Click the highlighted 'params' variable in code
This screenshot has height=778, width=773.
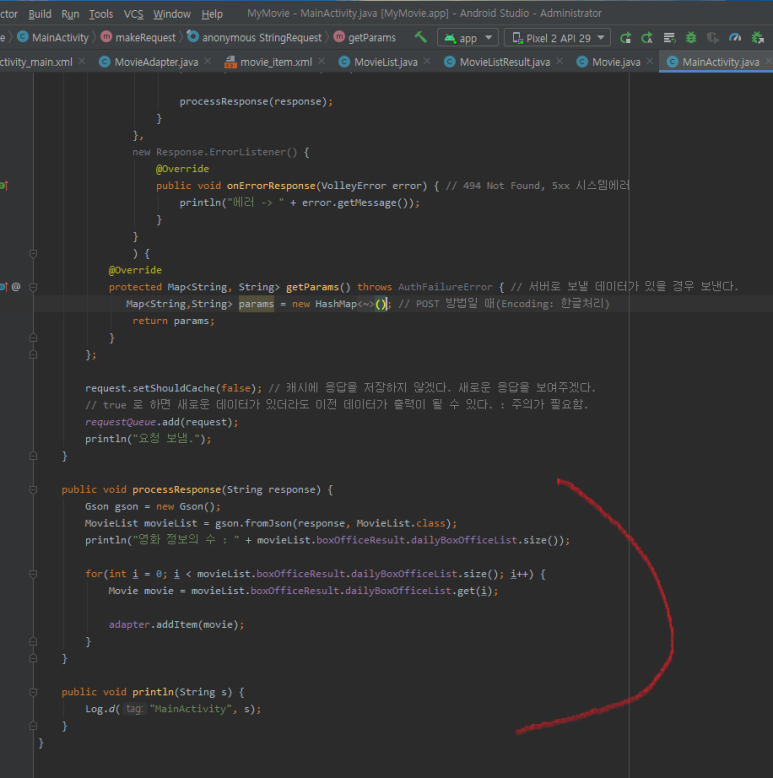point(256,304)
